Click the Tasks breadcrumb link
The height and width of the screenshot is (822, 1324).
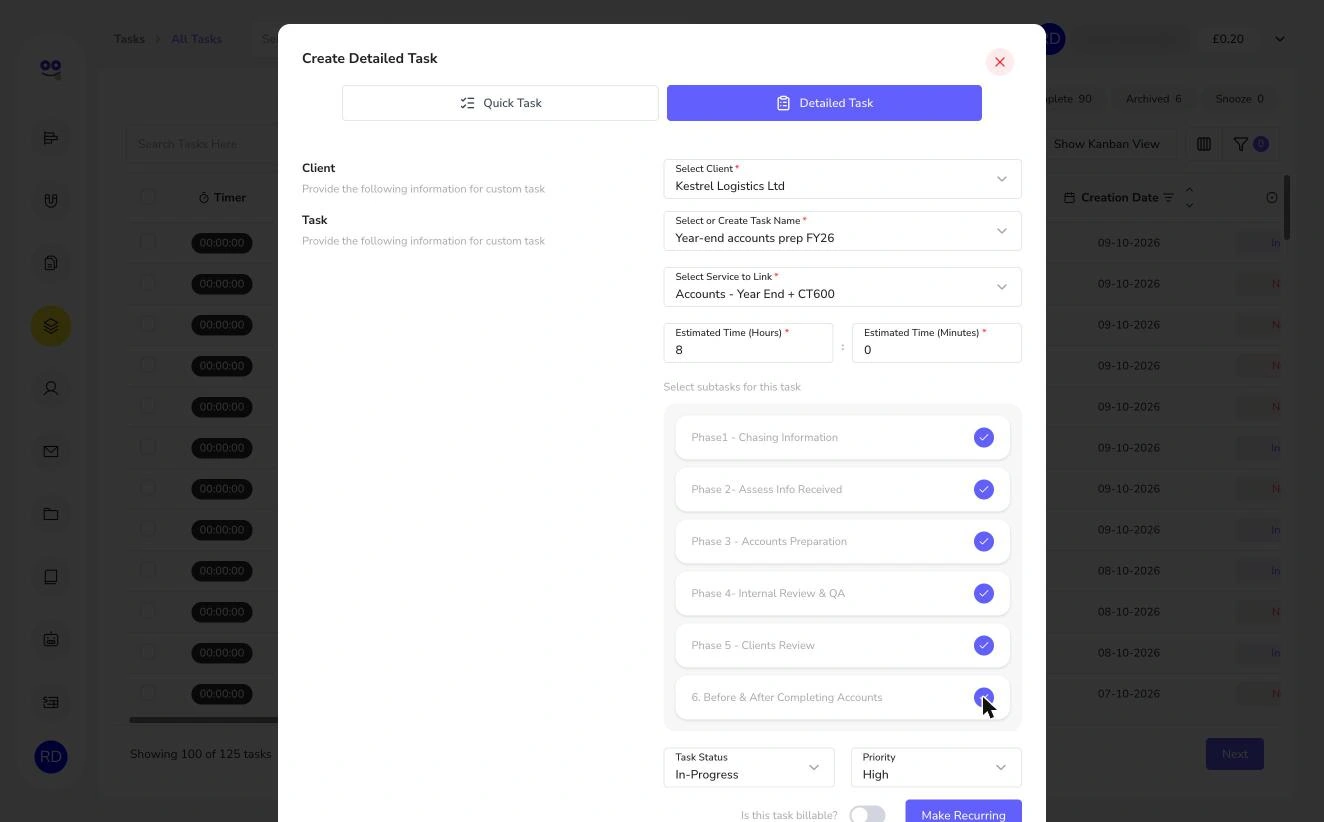click(x=129, y=39)
